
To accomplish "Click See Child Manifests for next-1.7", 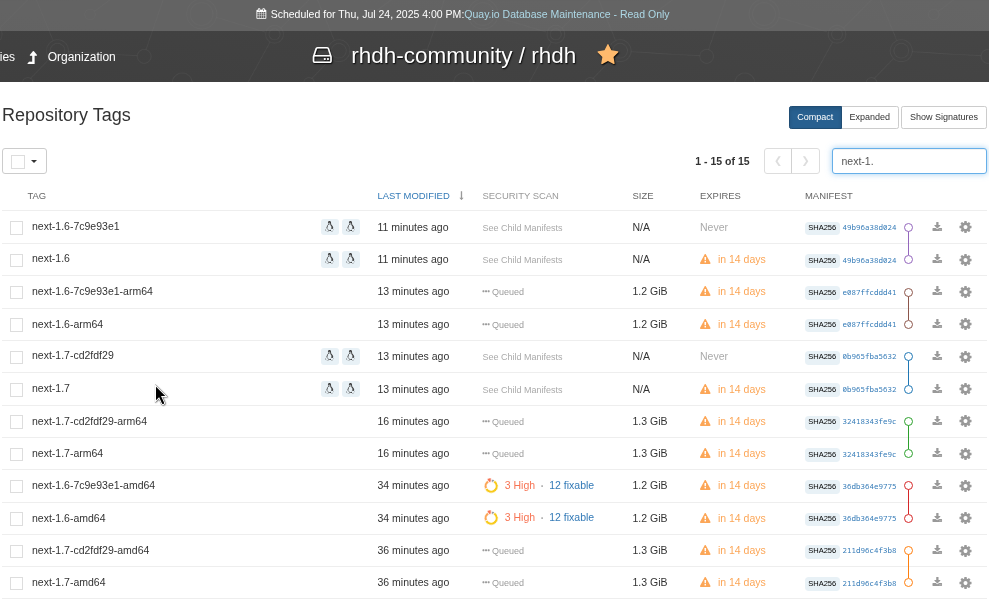I will pos(522,390).
